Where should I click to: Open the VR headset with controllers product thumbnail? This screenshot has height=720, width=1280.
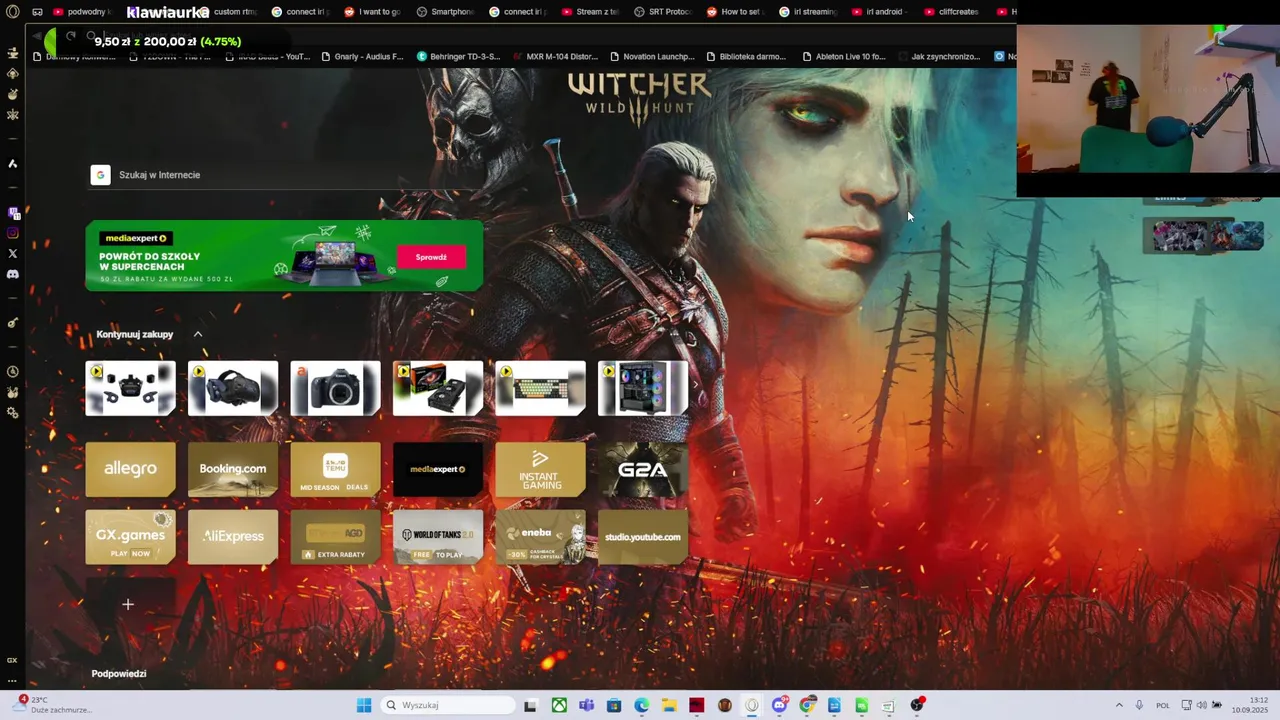click(x=130, y=388)
